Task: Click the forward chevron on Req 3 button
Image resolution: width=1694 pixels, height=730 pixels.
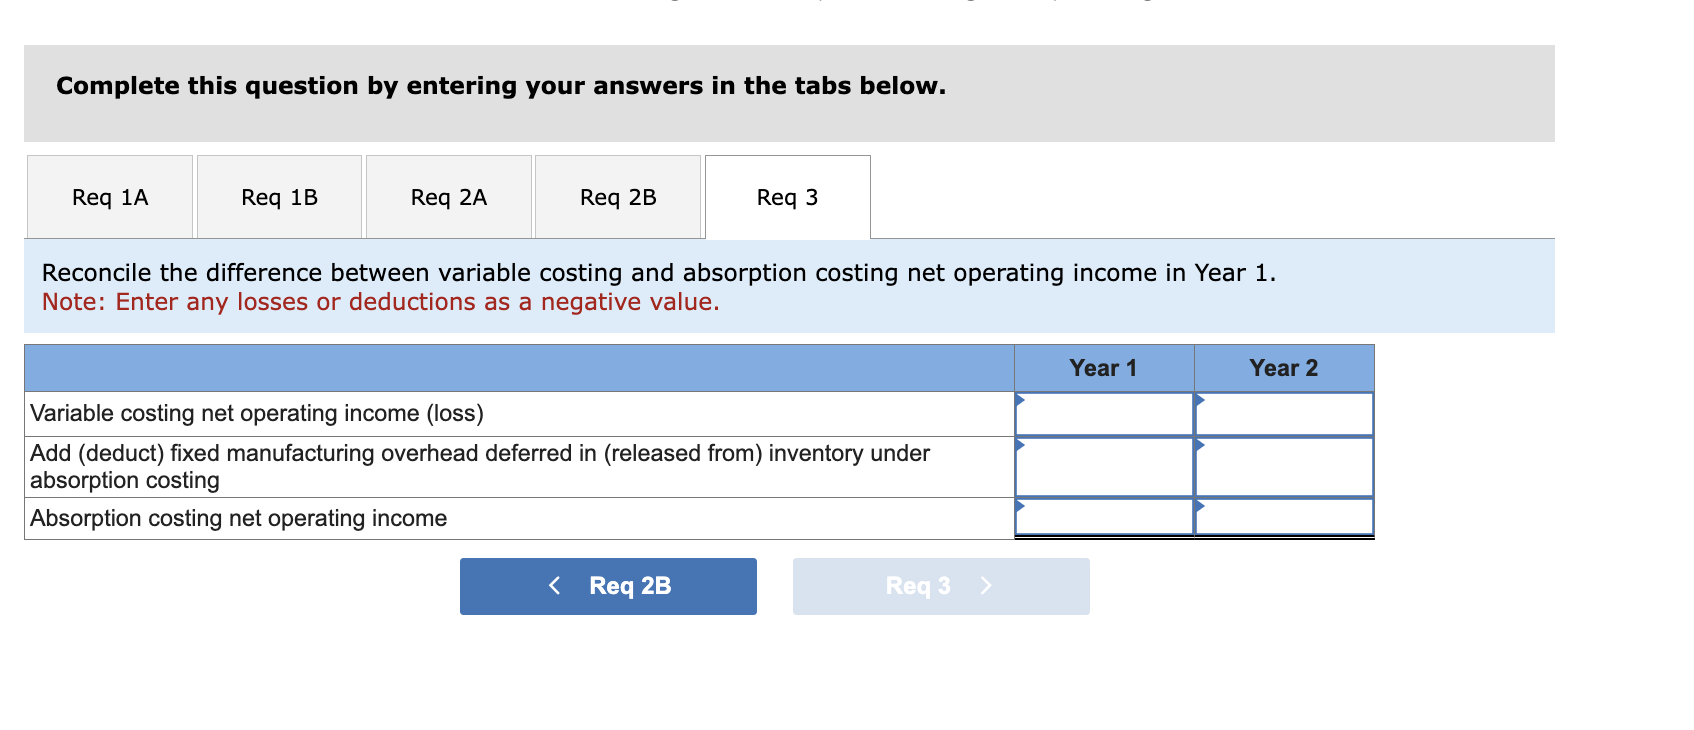Action: click(986, 586)
